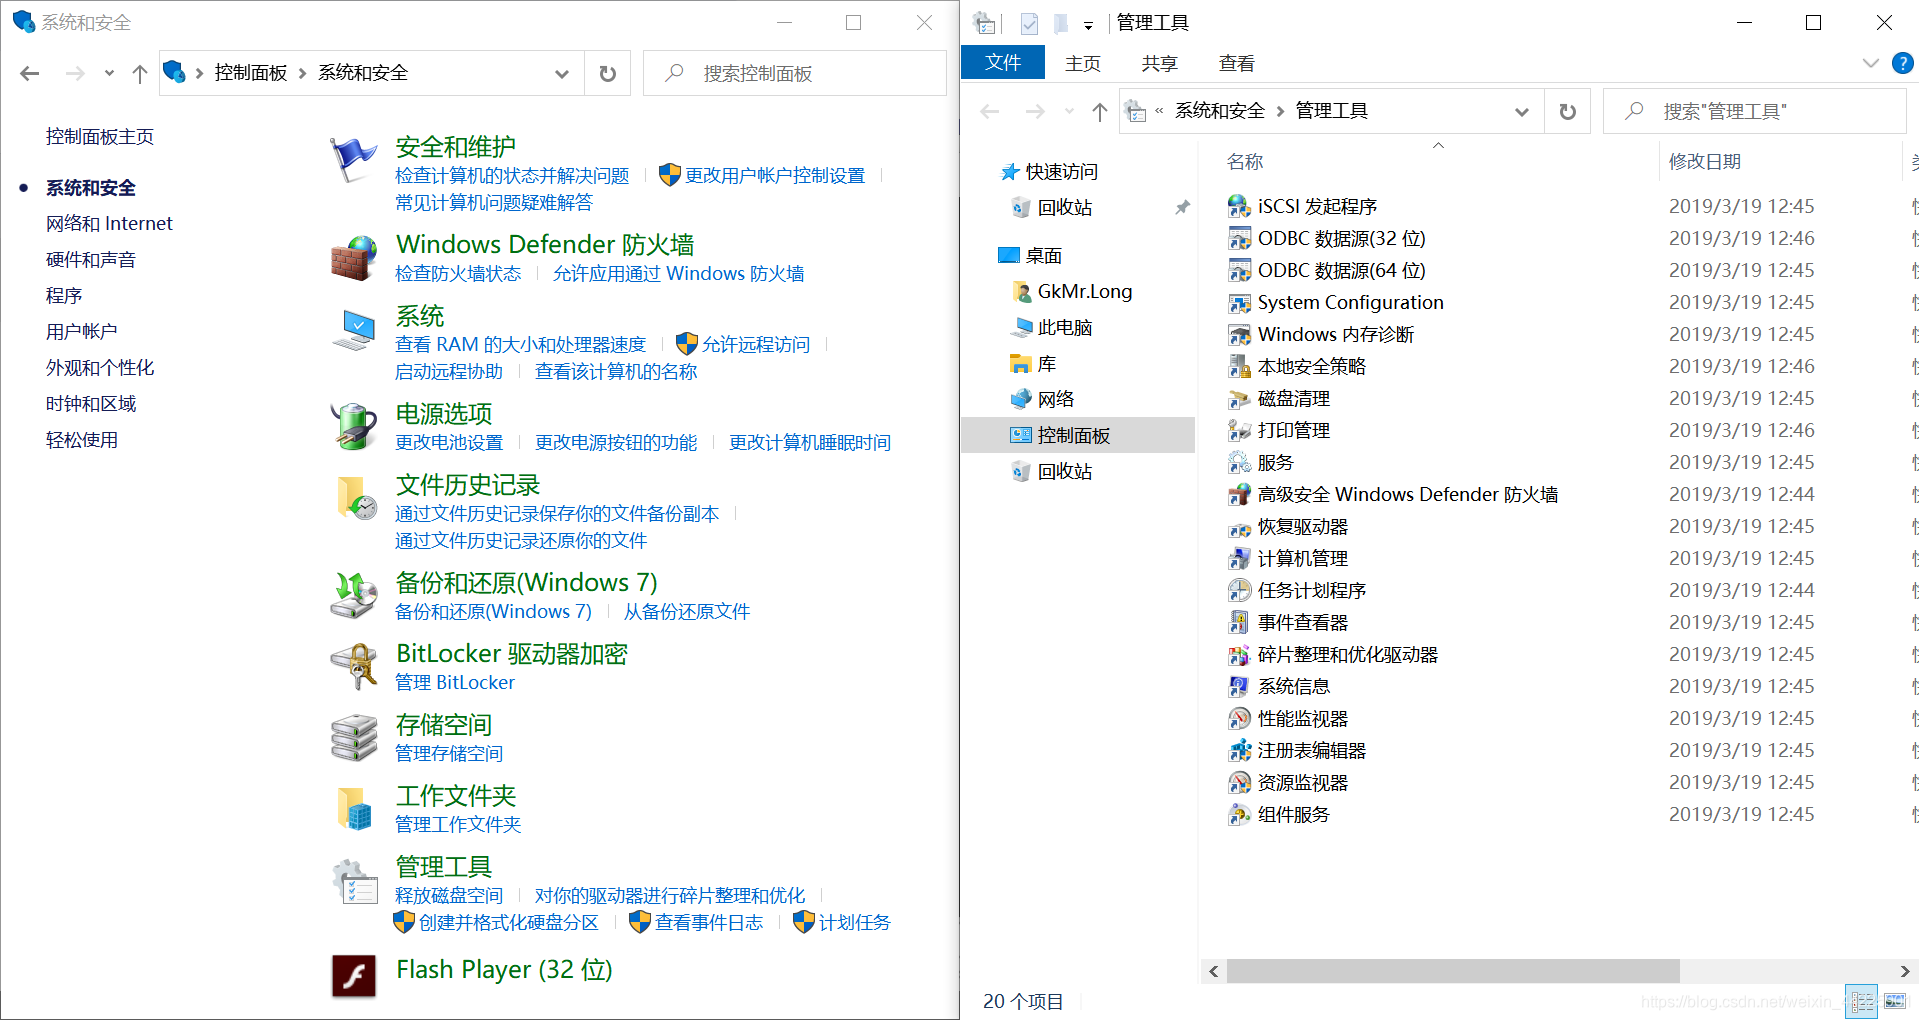The height and width of the screenshot is (1020, 1920).
Task: Go back in the control panel window
Action: pyautogui.click(x=30, y=73)
